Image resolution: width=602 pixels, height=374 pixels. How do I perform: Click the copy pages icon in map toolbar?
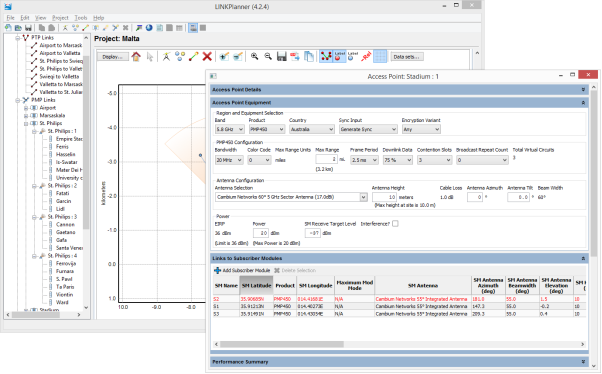pos(309,56)
